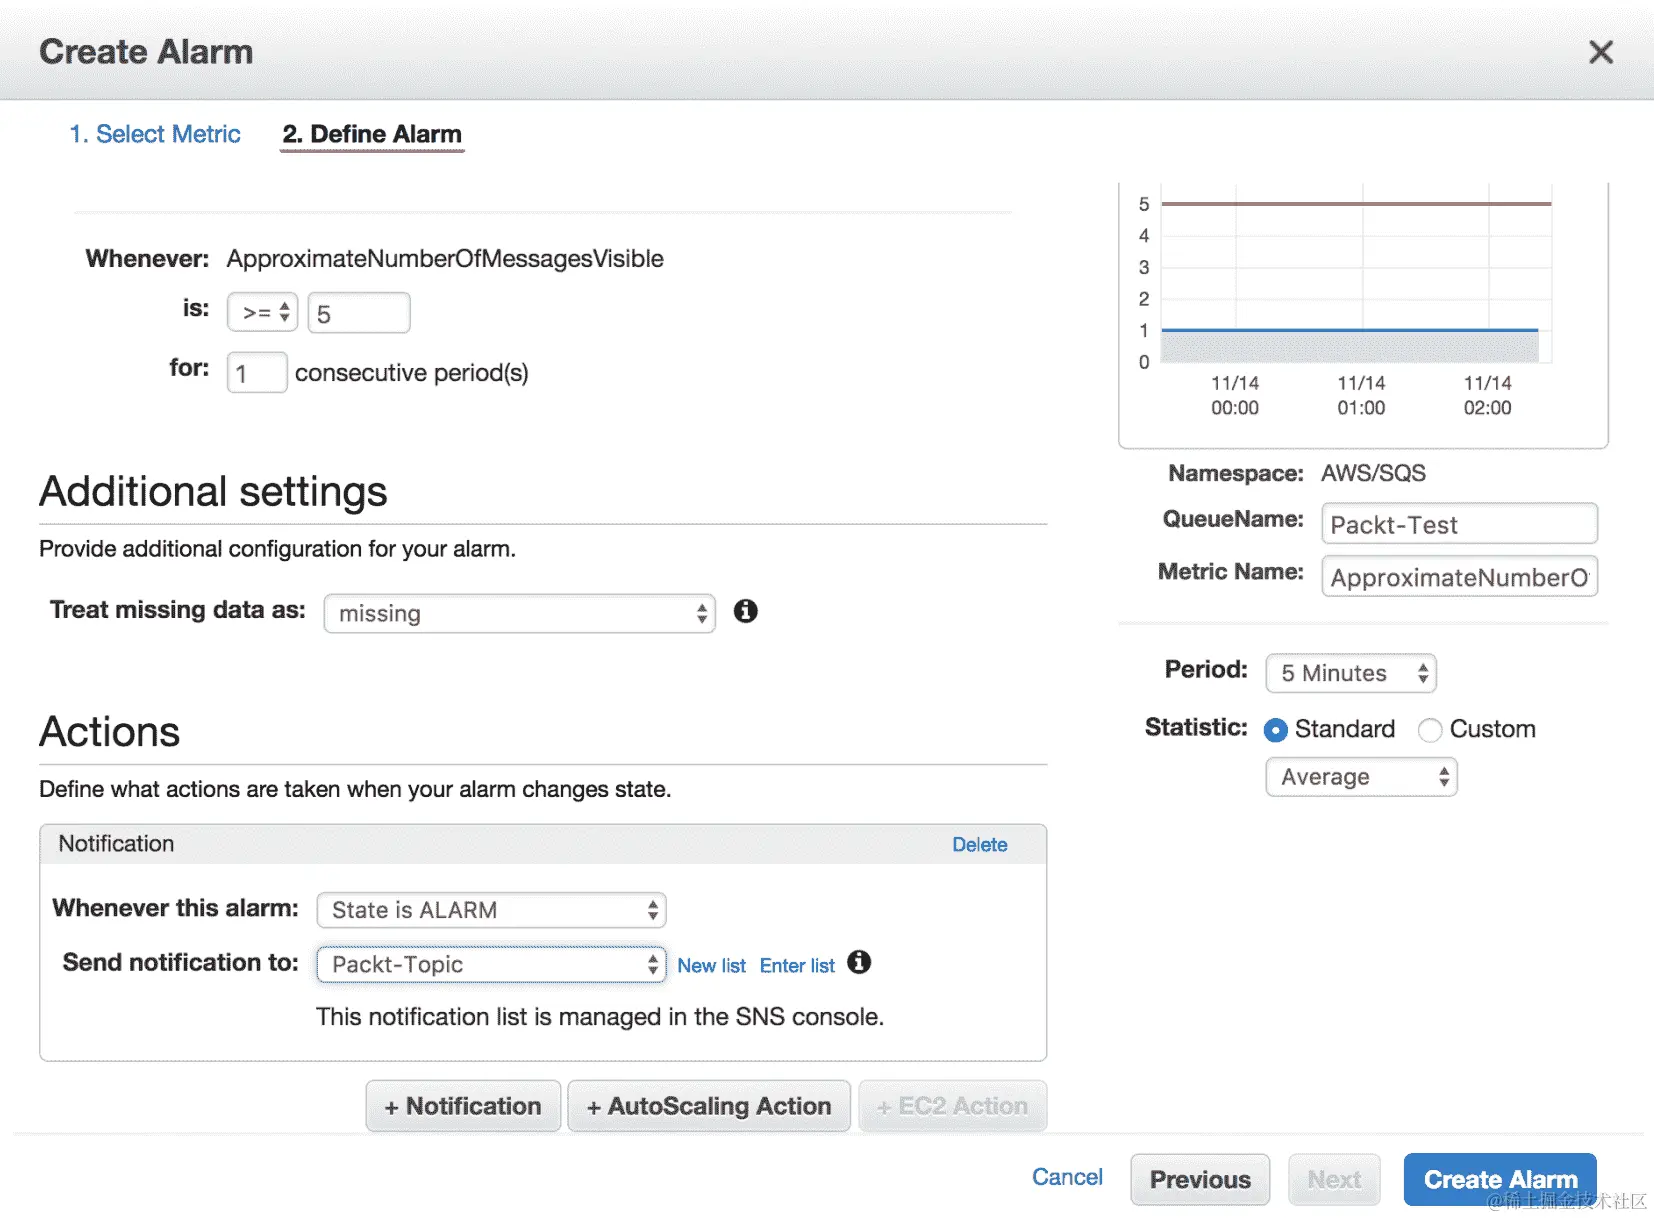The image size is (1654, 1218).
Task: Open the comparison operator >= dropdown
Action: pyautogui.click(x=263, y=313)
